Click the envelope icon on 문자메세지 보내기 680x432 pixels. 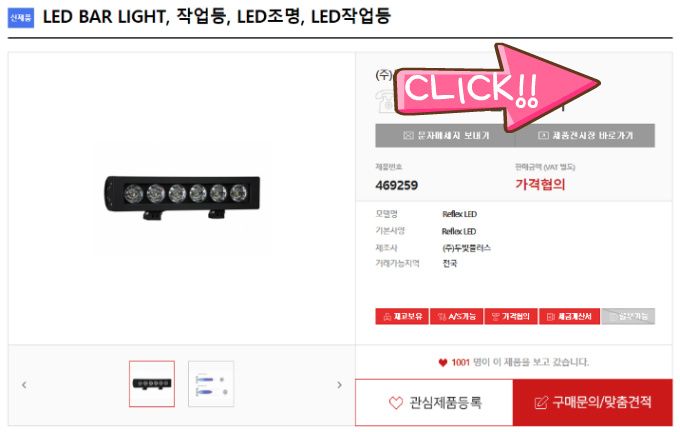tap(408, 136)
